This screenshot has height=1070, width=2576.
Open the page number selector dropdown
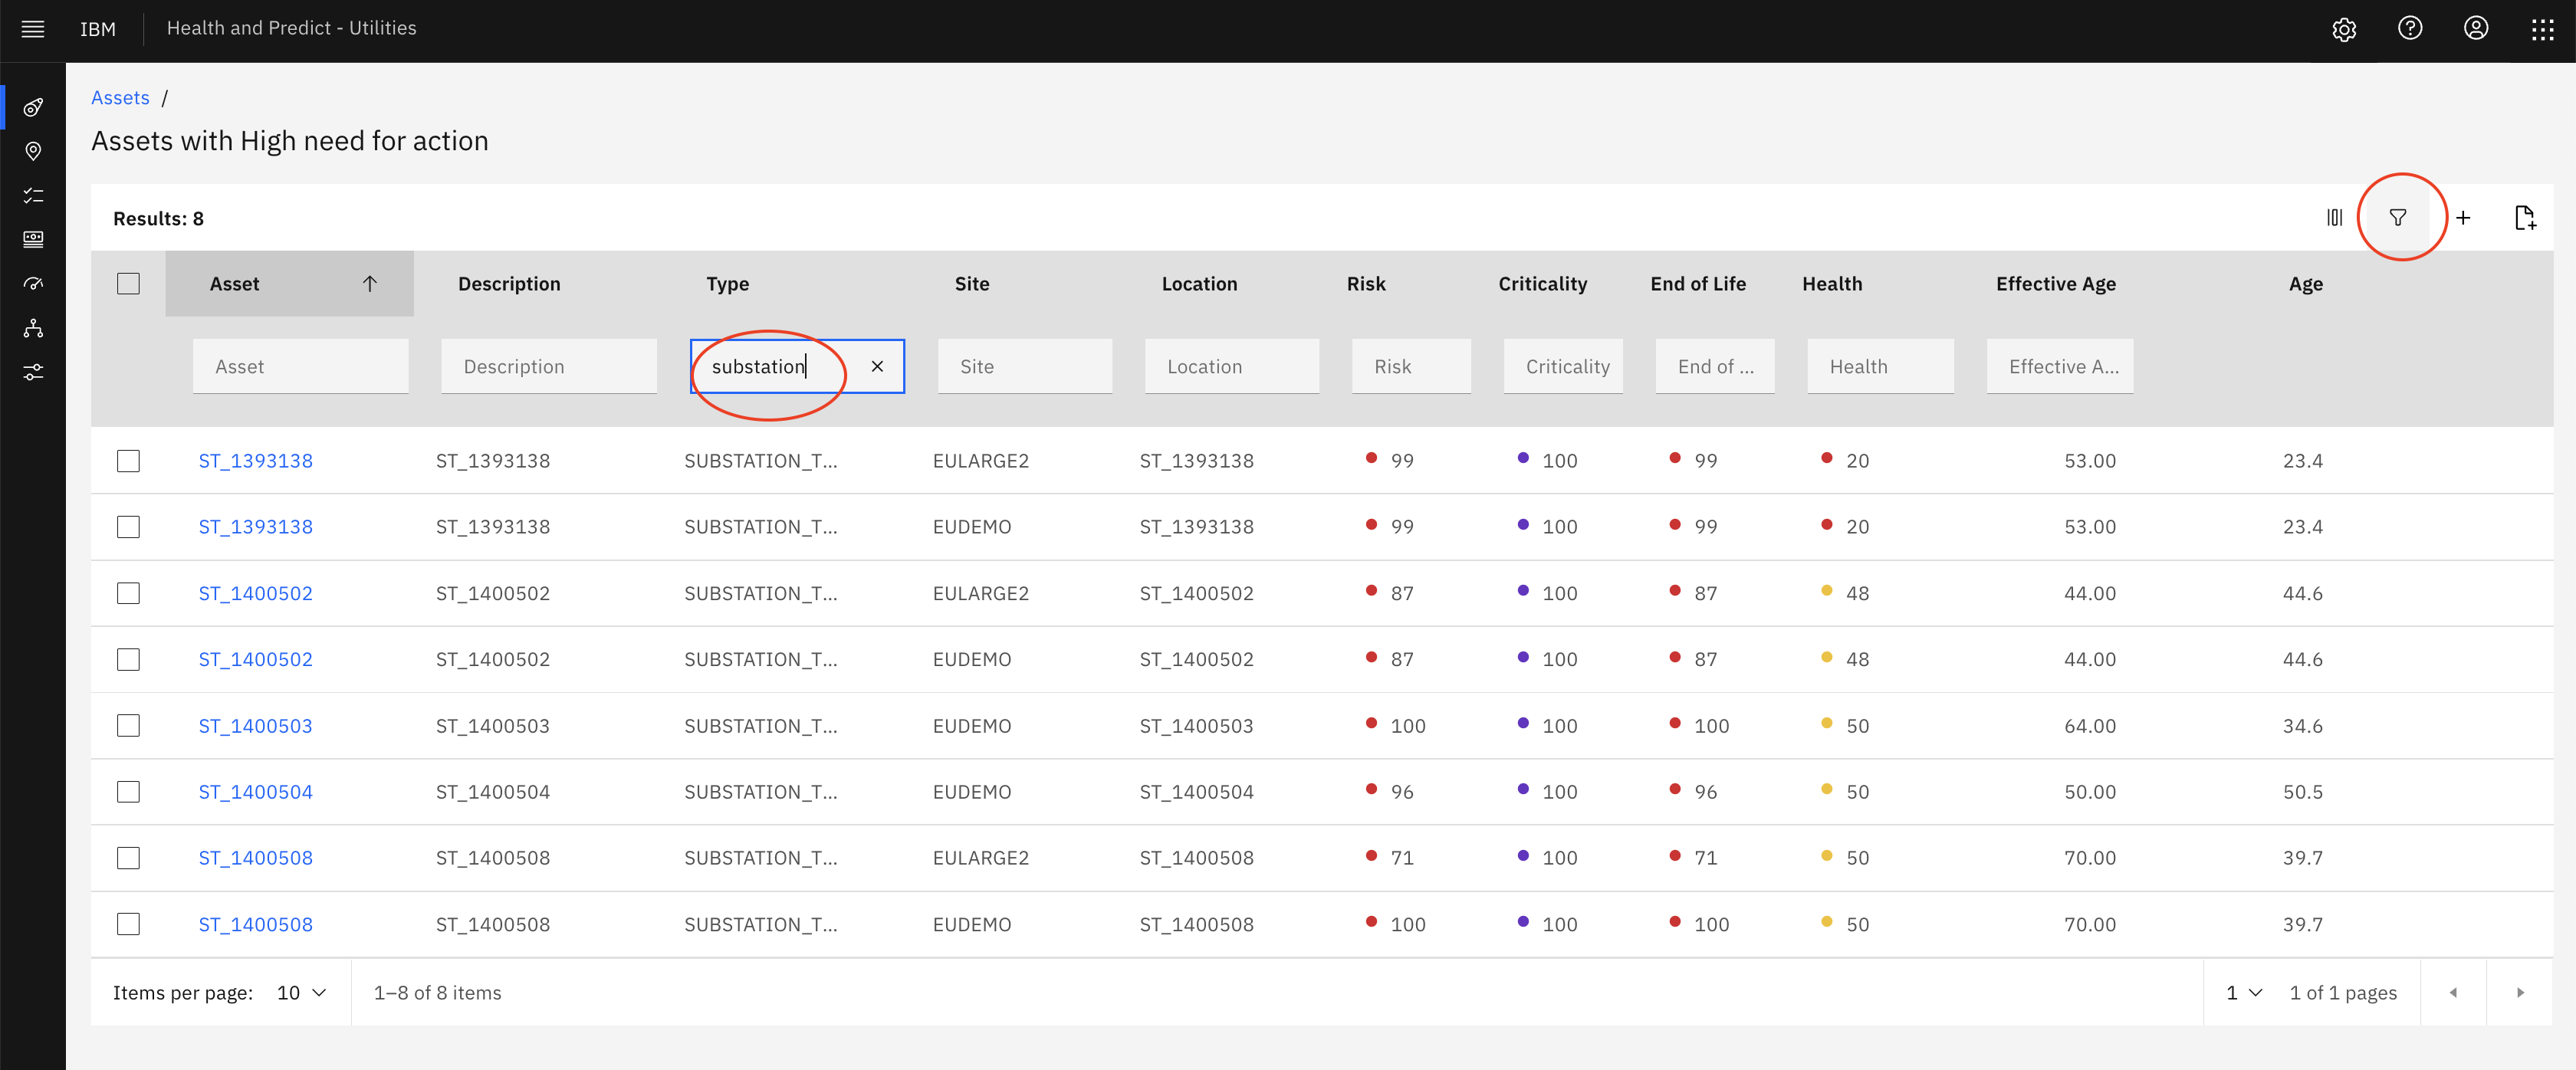(2243, 992)
